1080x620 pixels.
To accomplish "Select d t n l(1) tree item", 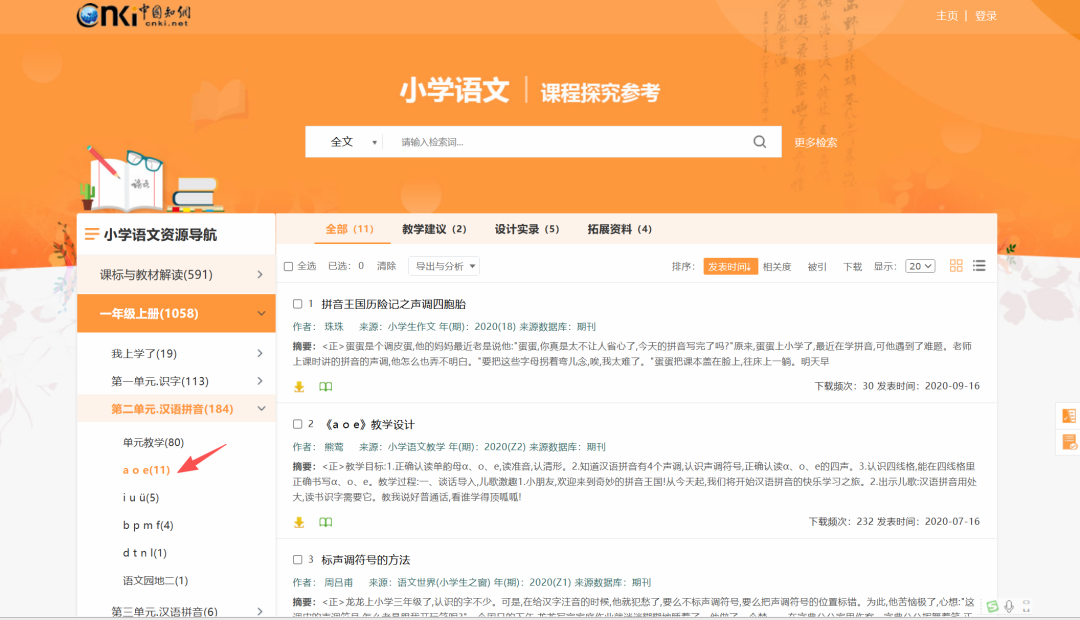I will 145,552.
